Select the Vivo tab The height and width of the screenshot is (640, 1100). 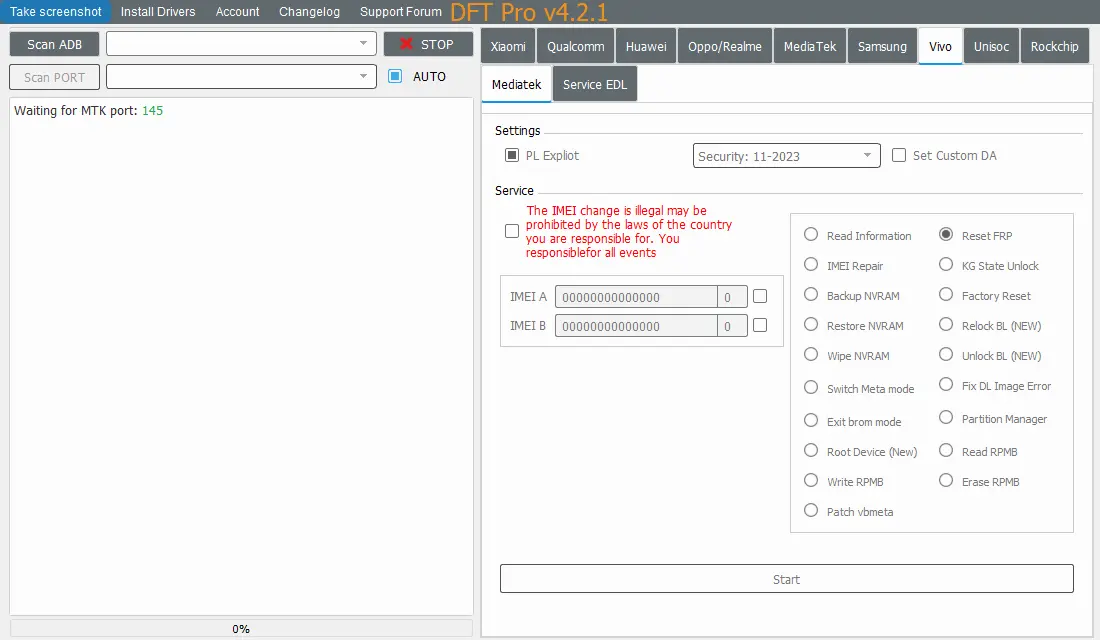click(940, 46)
